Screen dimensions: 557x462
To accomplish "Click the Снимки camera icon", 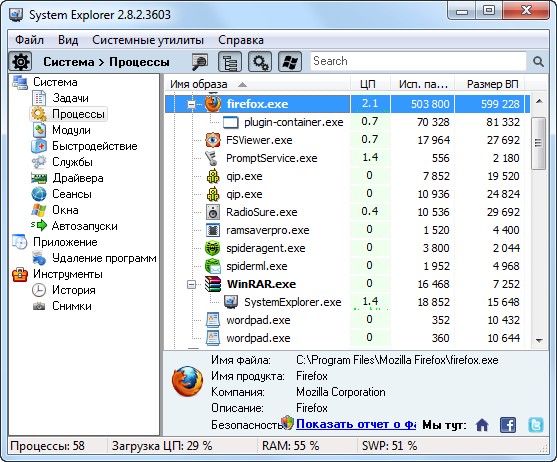I will (x=39, y=306).
